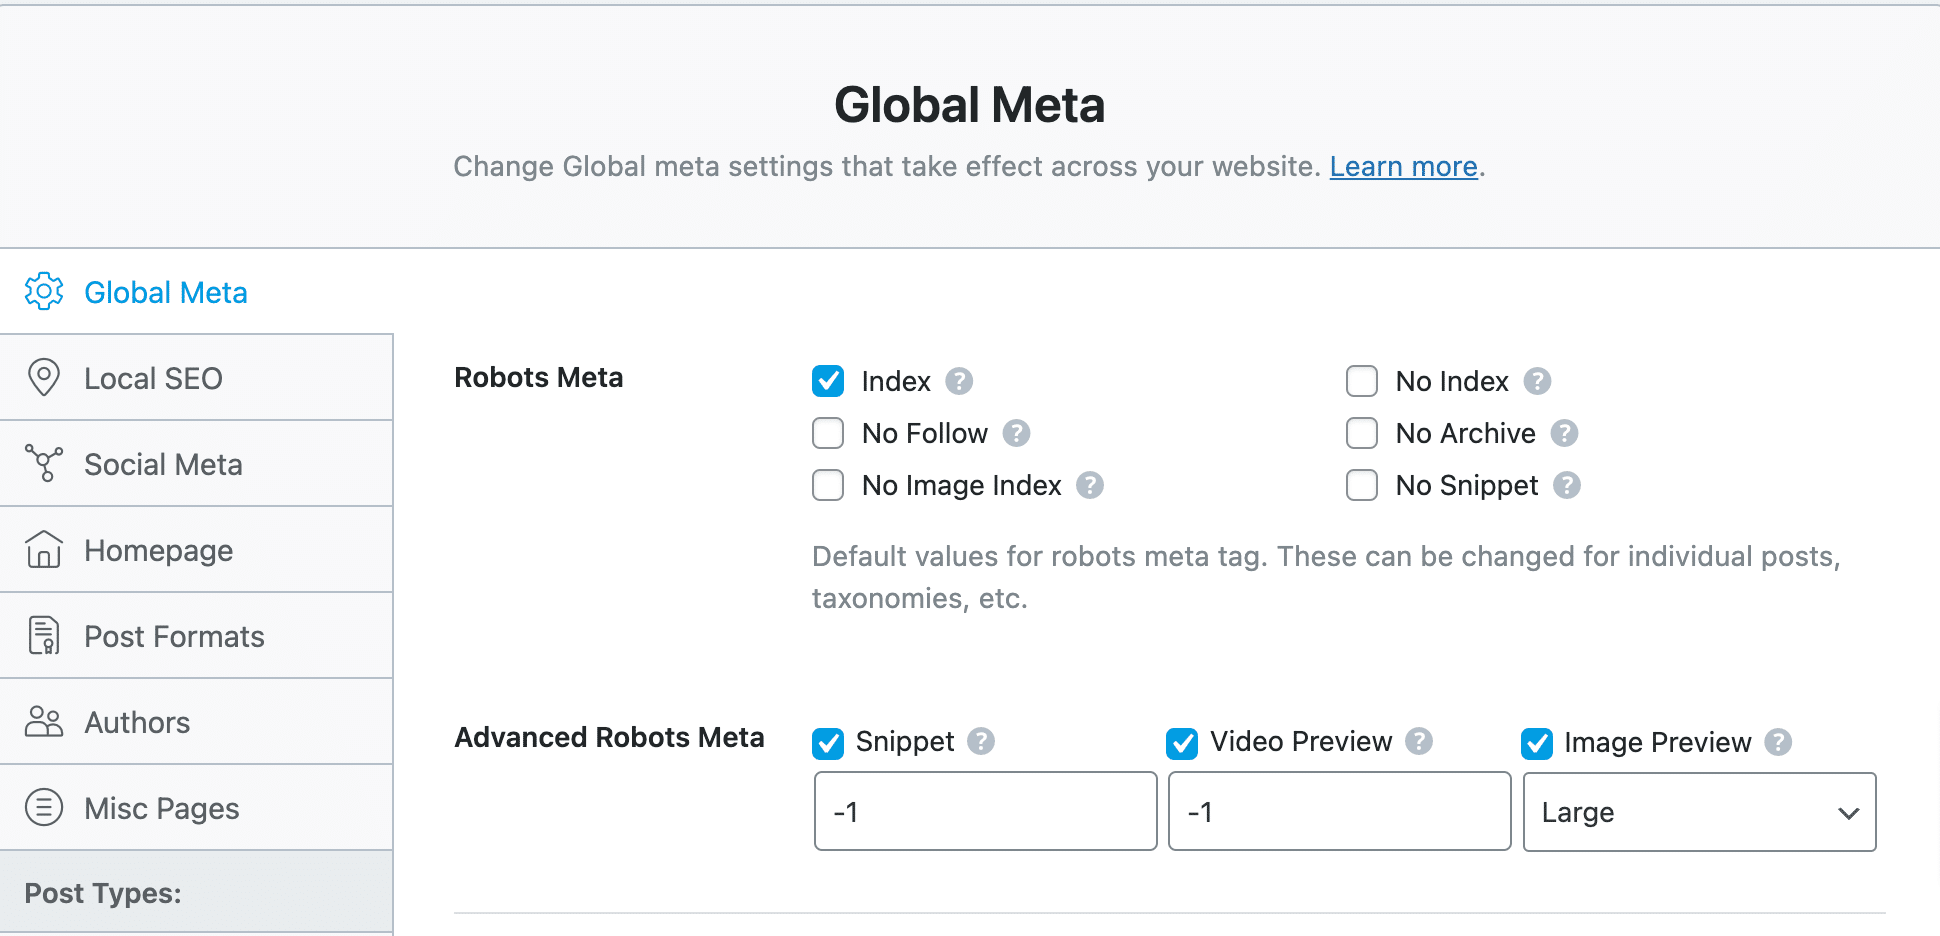The width and height of the screenshot is (1940, 936).
Task: Click the Global Meta gear icon
Action: 43,291
